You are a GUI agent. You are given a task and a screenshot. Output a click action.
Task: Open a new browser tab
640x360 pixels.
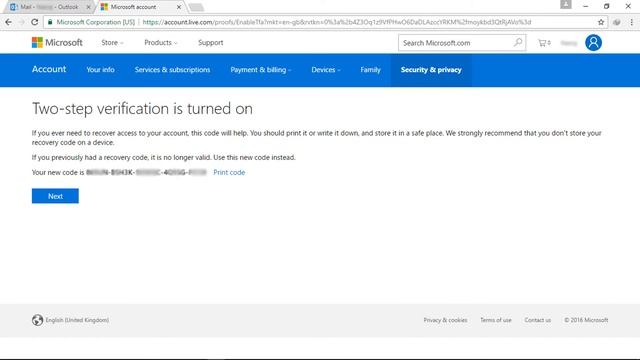(196, 7)
